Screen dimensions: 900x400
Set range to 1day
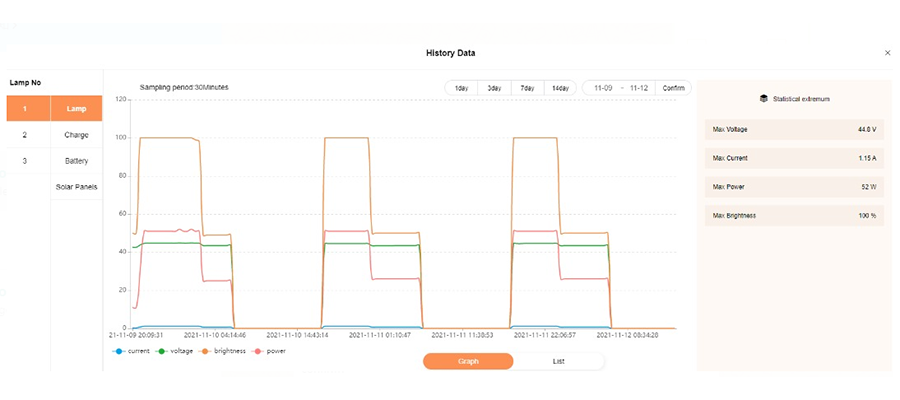461,88
